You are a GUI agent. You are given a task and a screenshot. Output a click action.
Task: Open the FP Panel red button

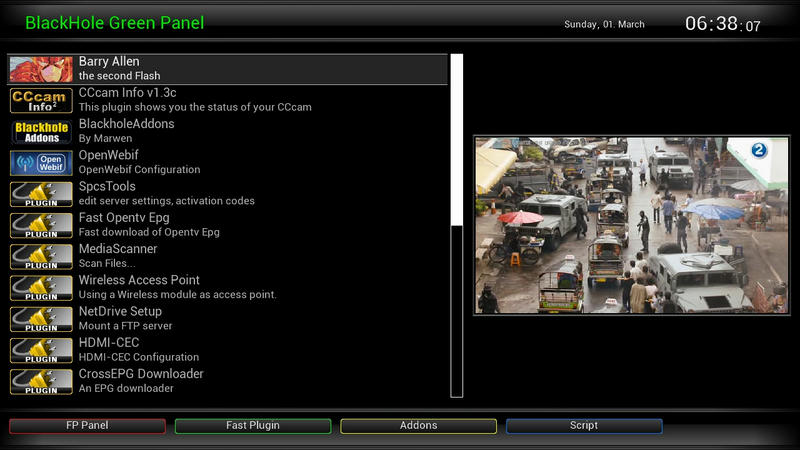[87, 426]
